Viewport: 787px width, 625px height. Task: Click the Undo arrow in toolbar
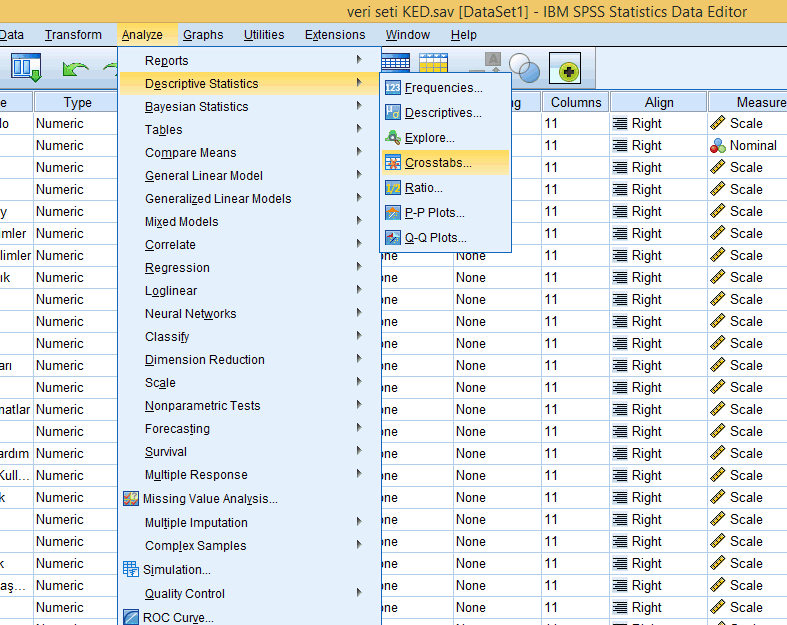pos(75,69)
